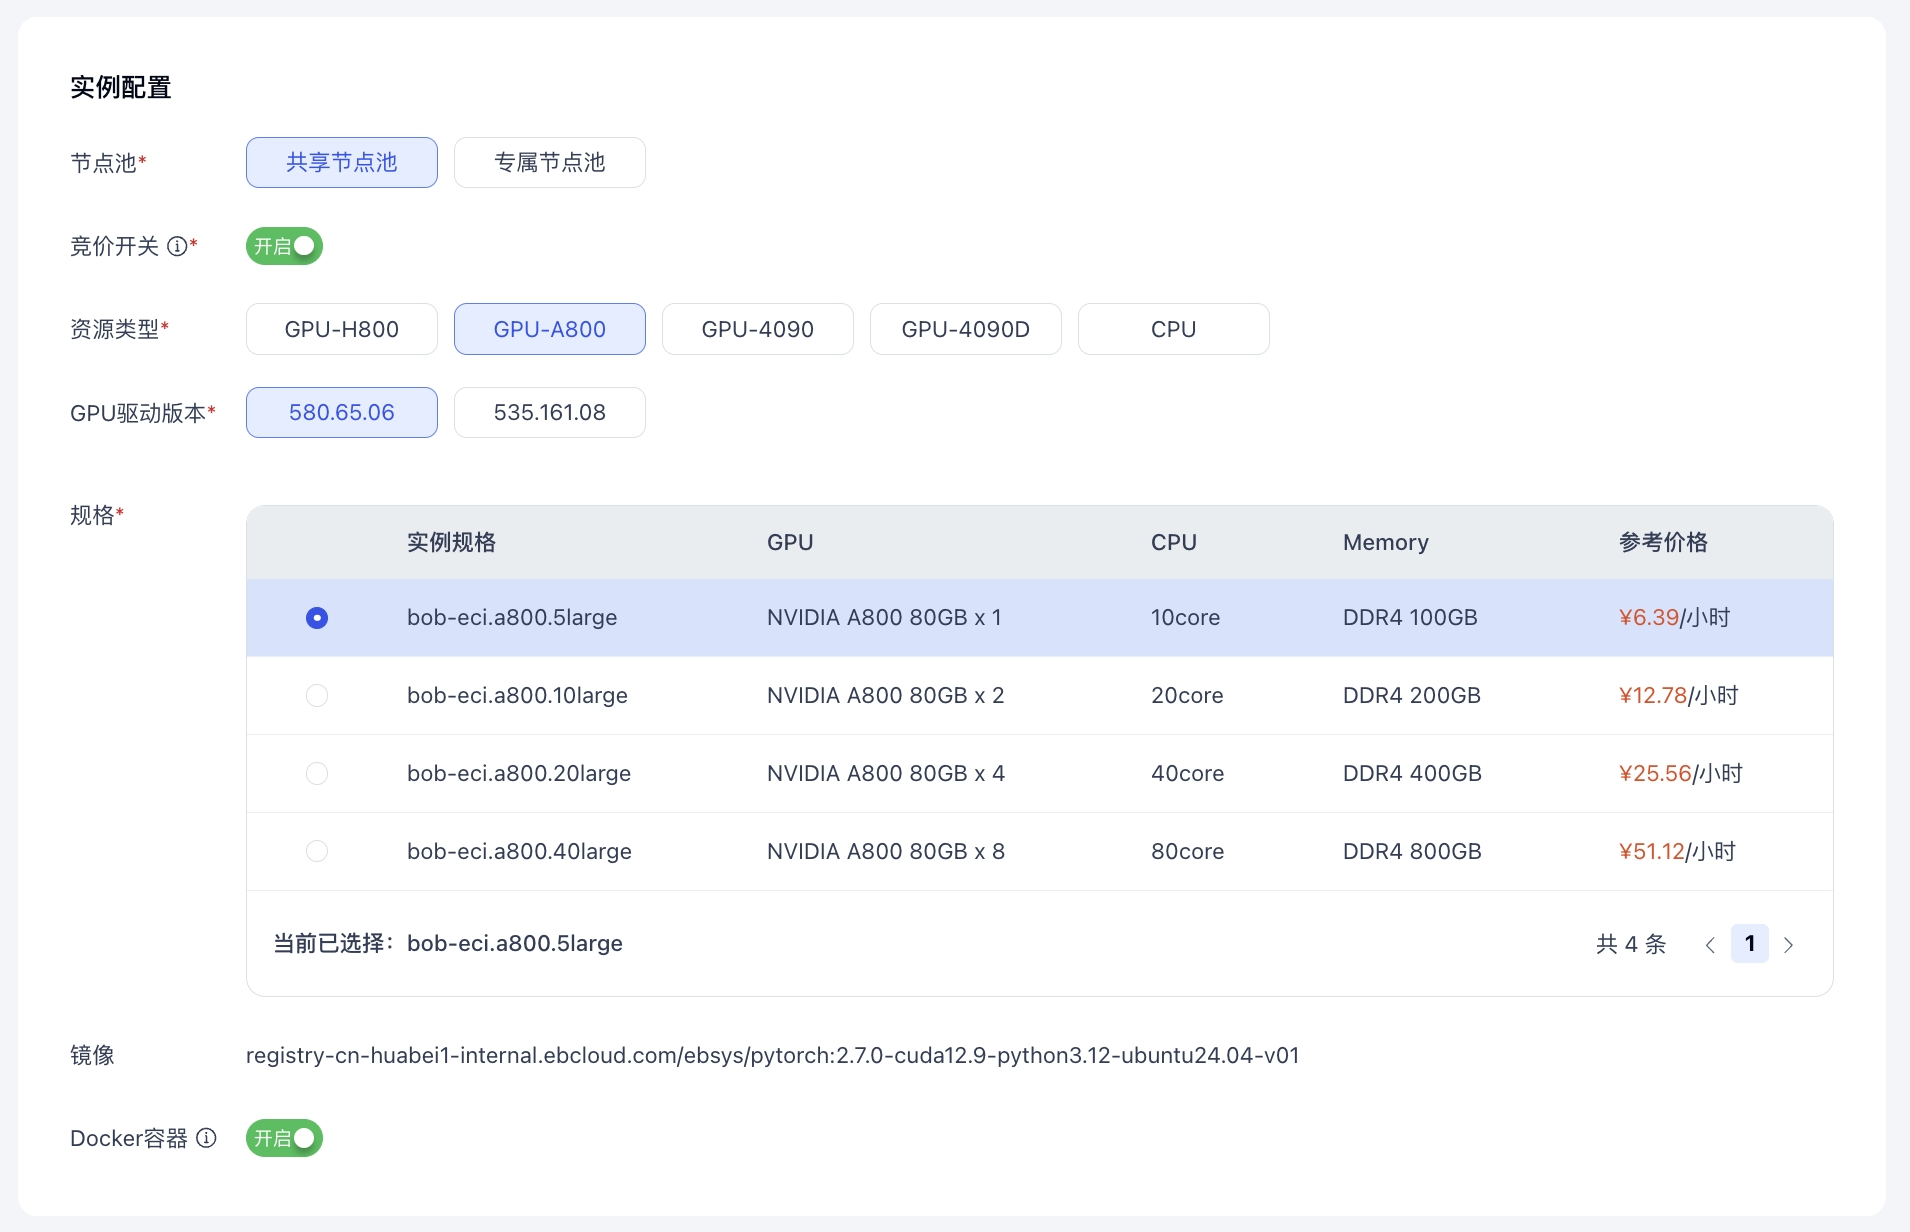This screenshot has width=1910, height=1232.
Task: Click the selected bob-eci.a800.5large radio
Action: pos(317,618)
